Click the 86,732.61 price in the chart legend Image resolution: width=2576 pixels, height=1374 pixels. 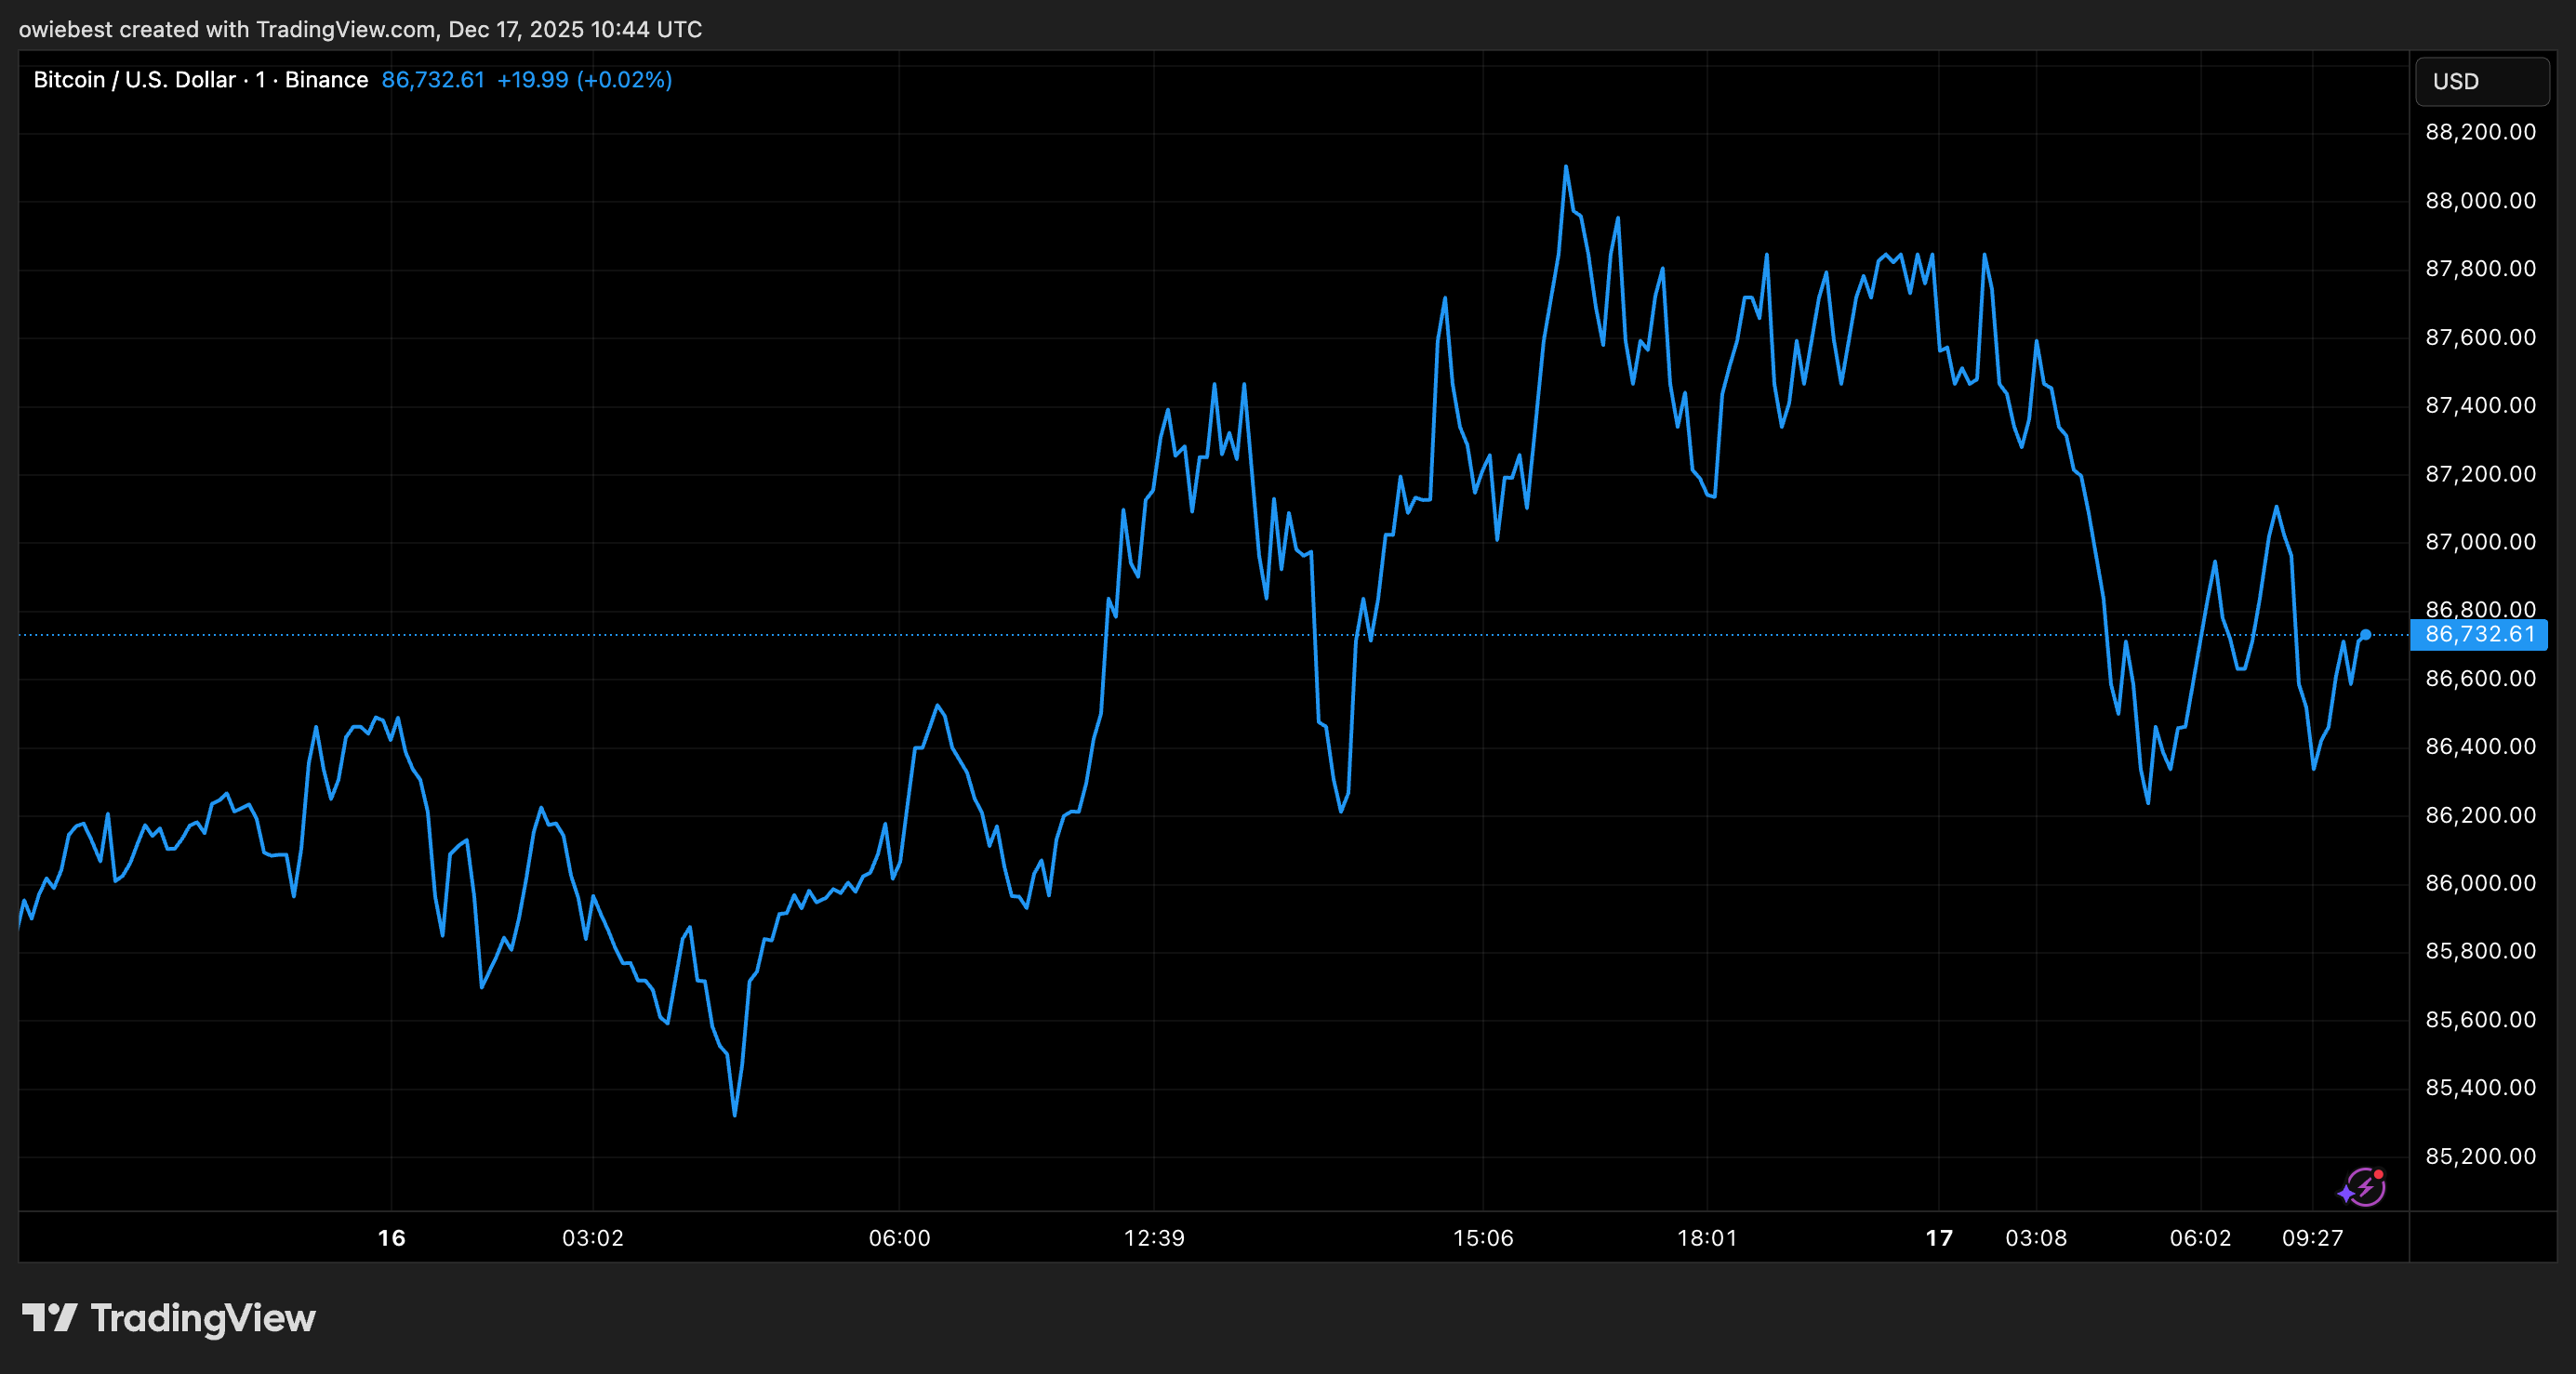[x=433, y=79]
